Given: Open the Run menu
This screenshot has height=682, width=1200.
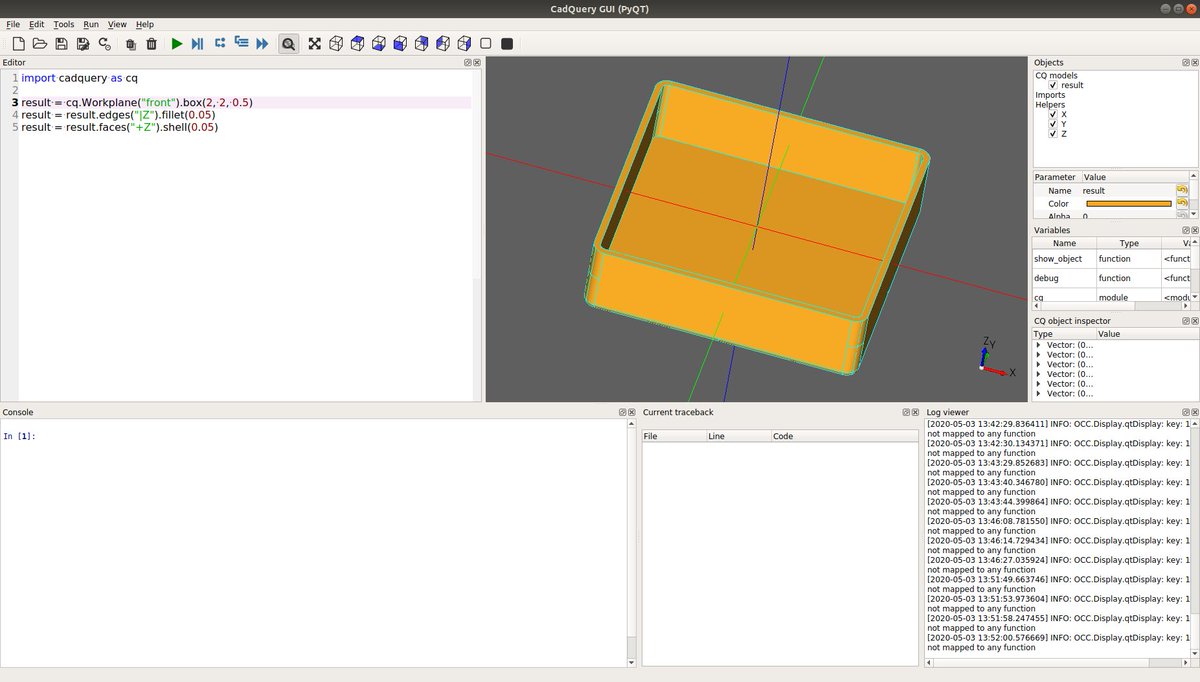Looking at the screenshot, I should click(x=91, y=24).
